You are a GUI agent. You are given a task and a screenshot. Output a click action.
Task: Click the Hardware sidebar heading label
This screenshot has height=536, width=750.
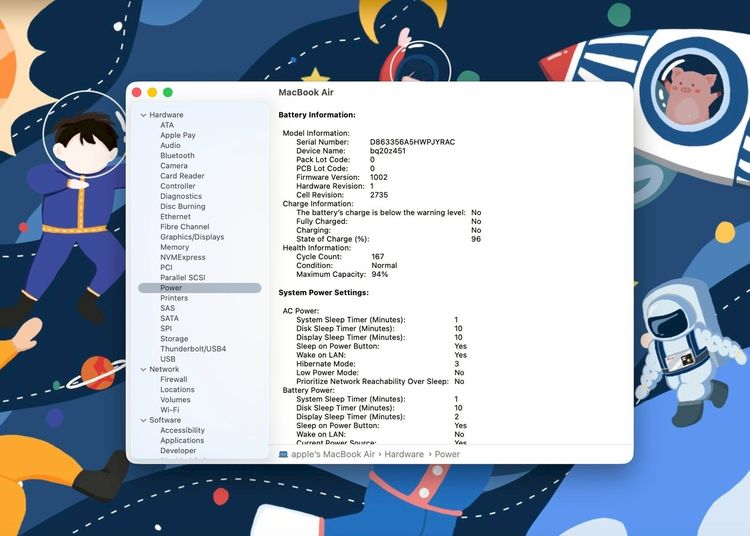(x=166, y=115)
